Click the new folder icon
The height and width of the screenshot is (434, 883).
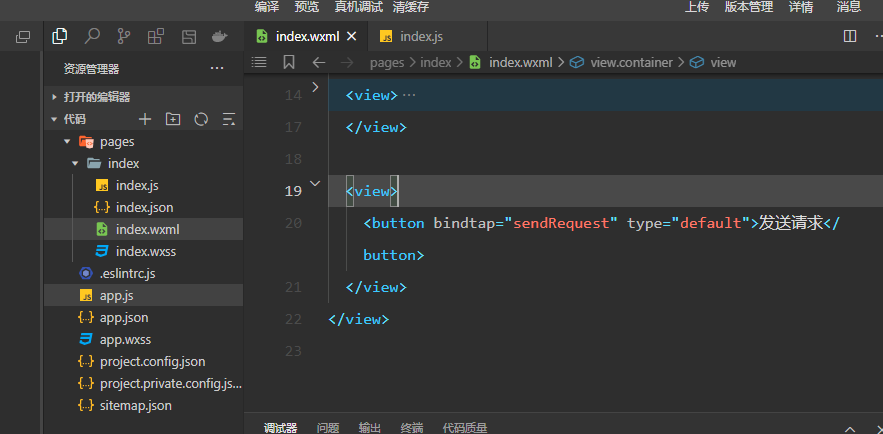(x=173, y=119)
